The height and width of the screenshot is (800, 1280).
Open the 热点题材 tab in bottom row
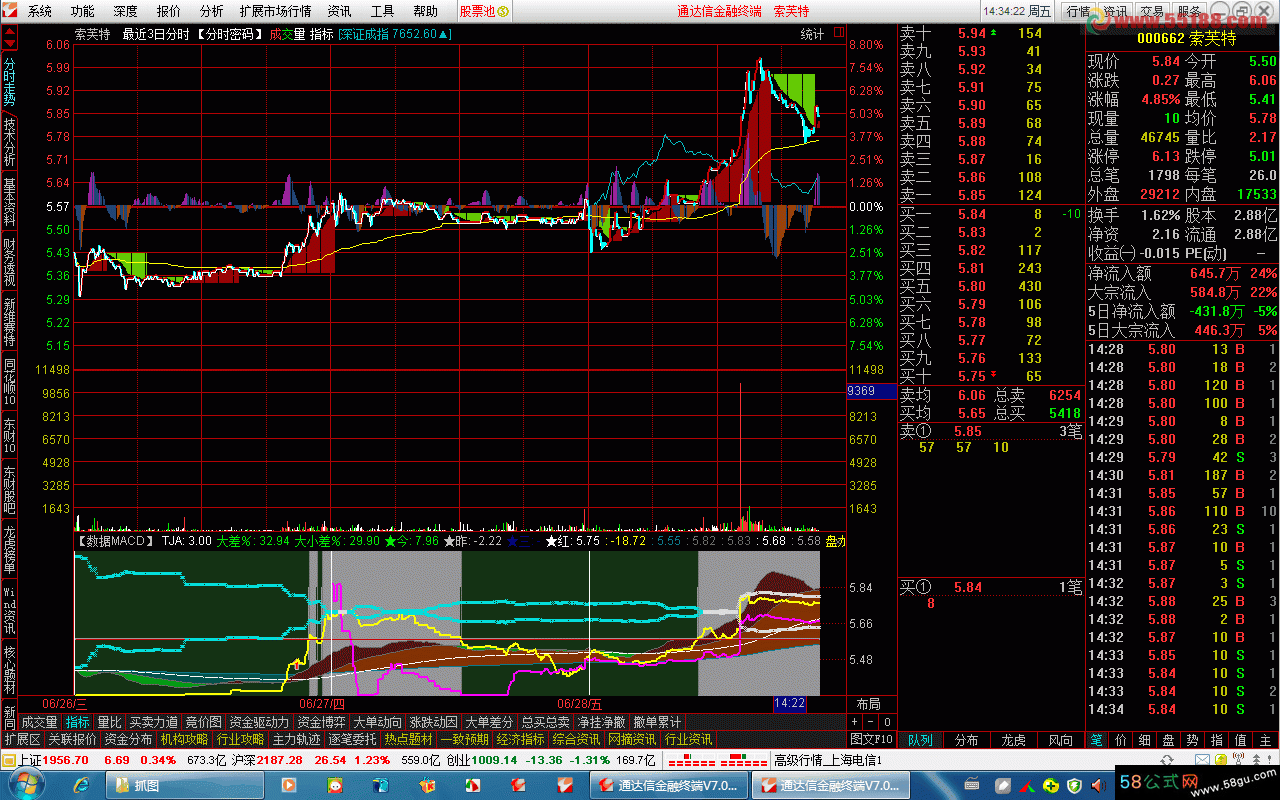408,739
